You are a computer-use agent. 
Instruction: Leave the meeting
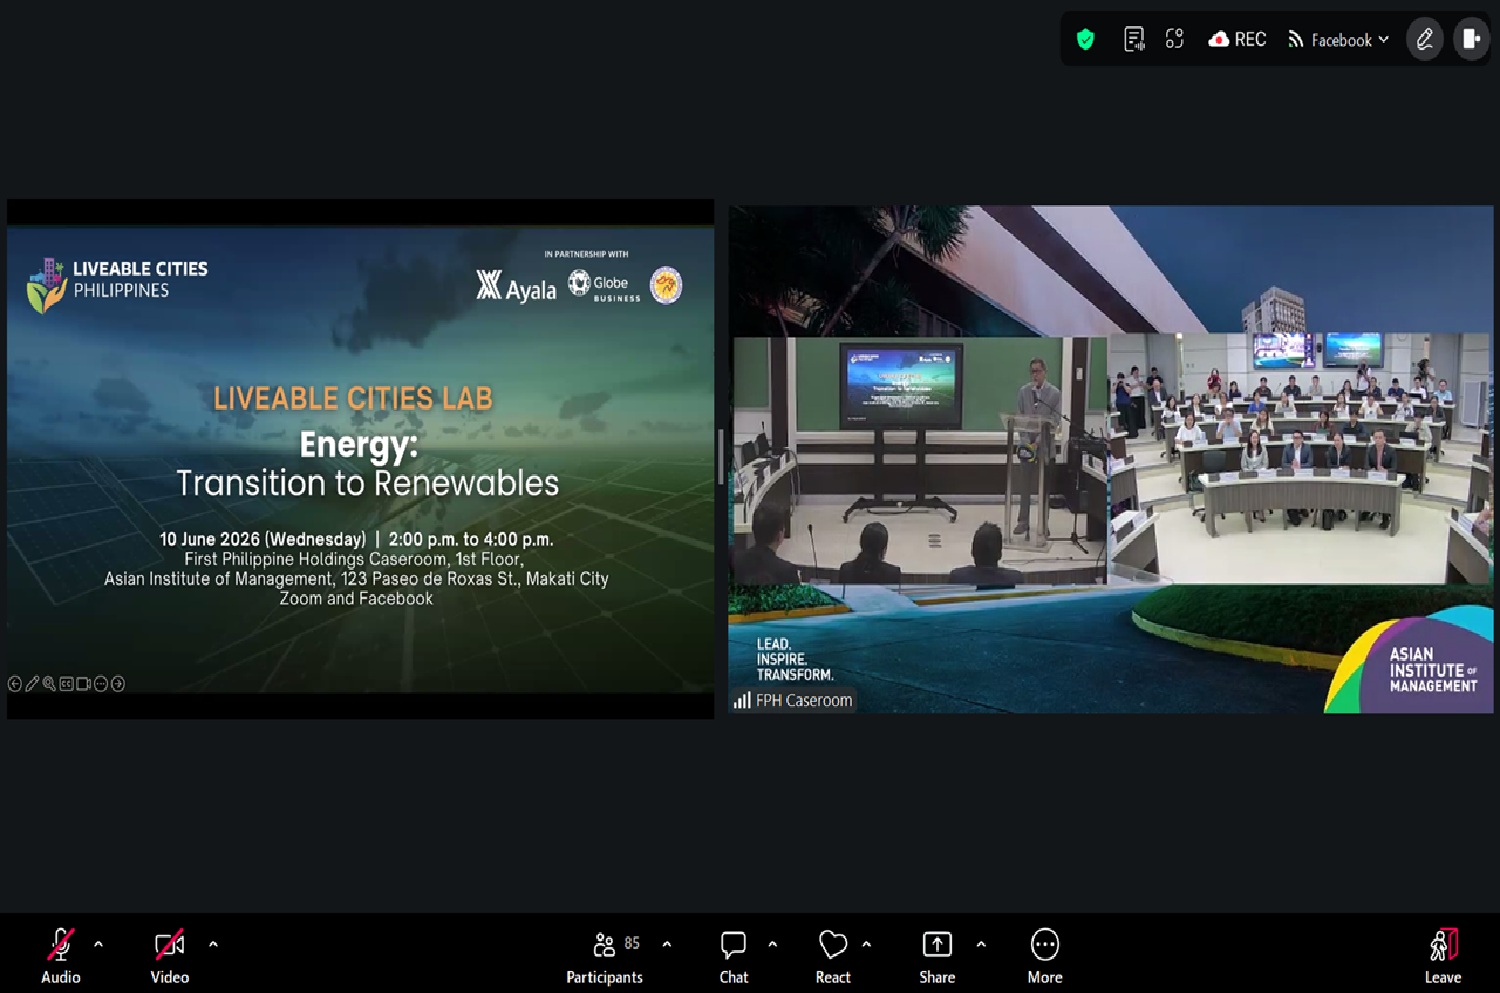(x=1443, y=955)
